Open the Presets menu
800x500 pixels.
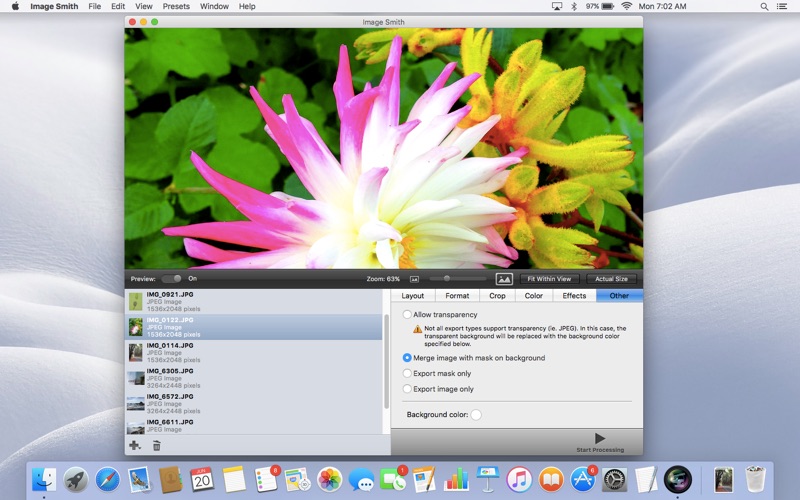(176, 6)
